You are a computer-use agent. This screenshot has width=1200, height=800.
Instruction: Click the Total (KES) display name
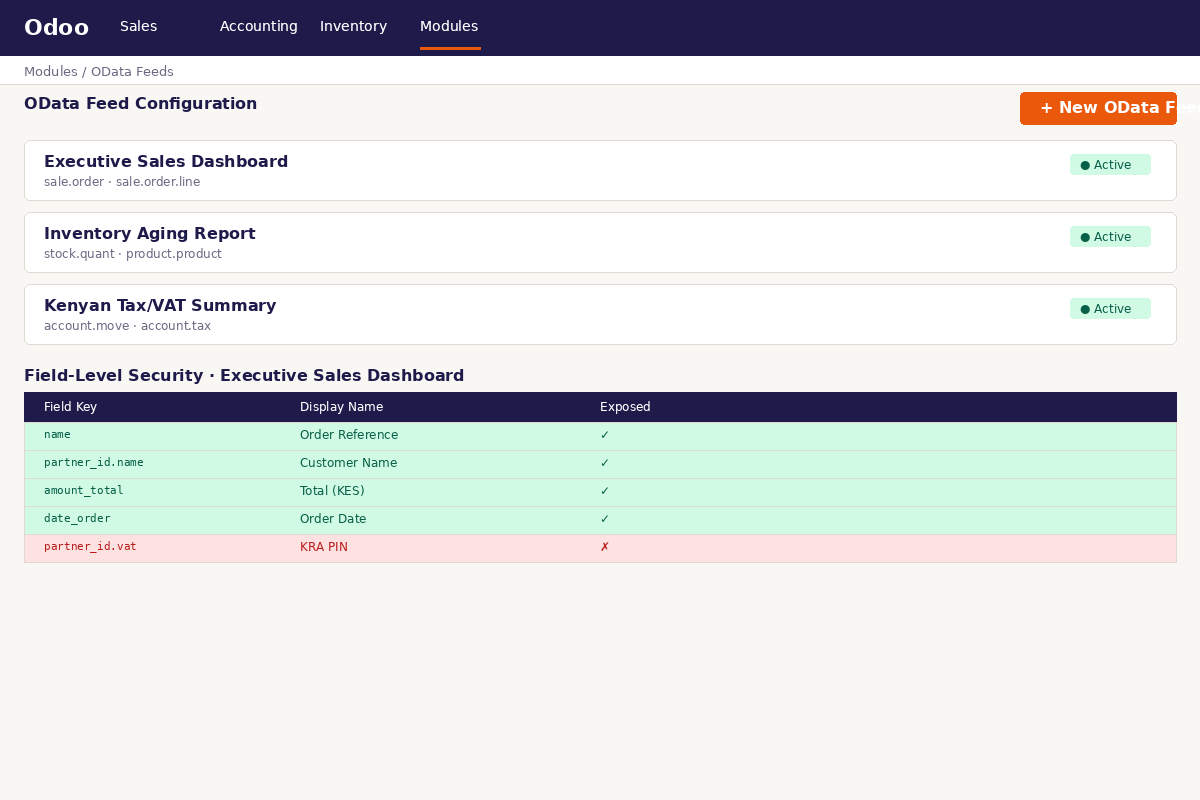click(332, 491)
